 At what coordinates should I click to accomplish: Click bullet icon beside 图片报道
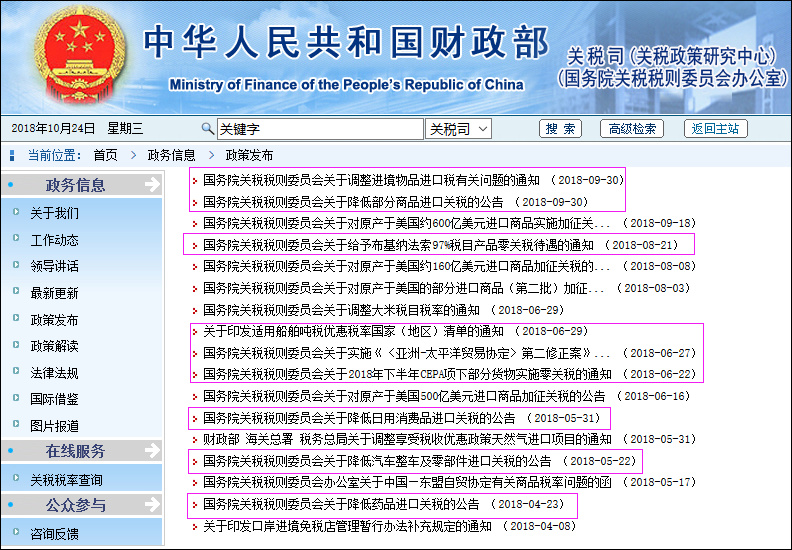coord(16,424)
